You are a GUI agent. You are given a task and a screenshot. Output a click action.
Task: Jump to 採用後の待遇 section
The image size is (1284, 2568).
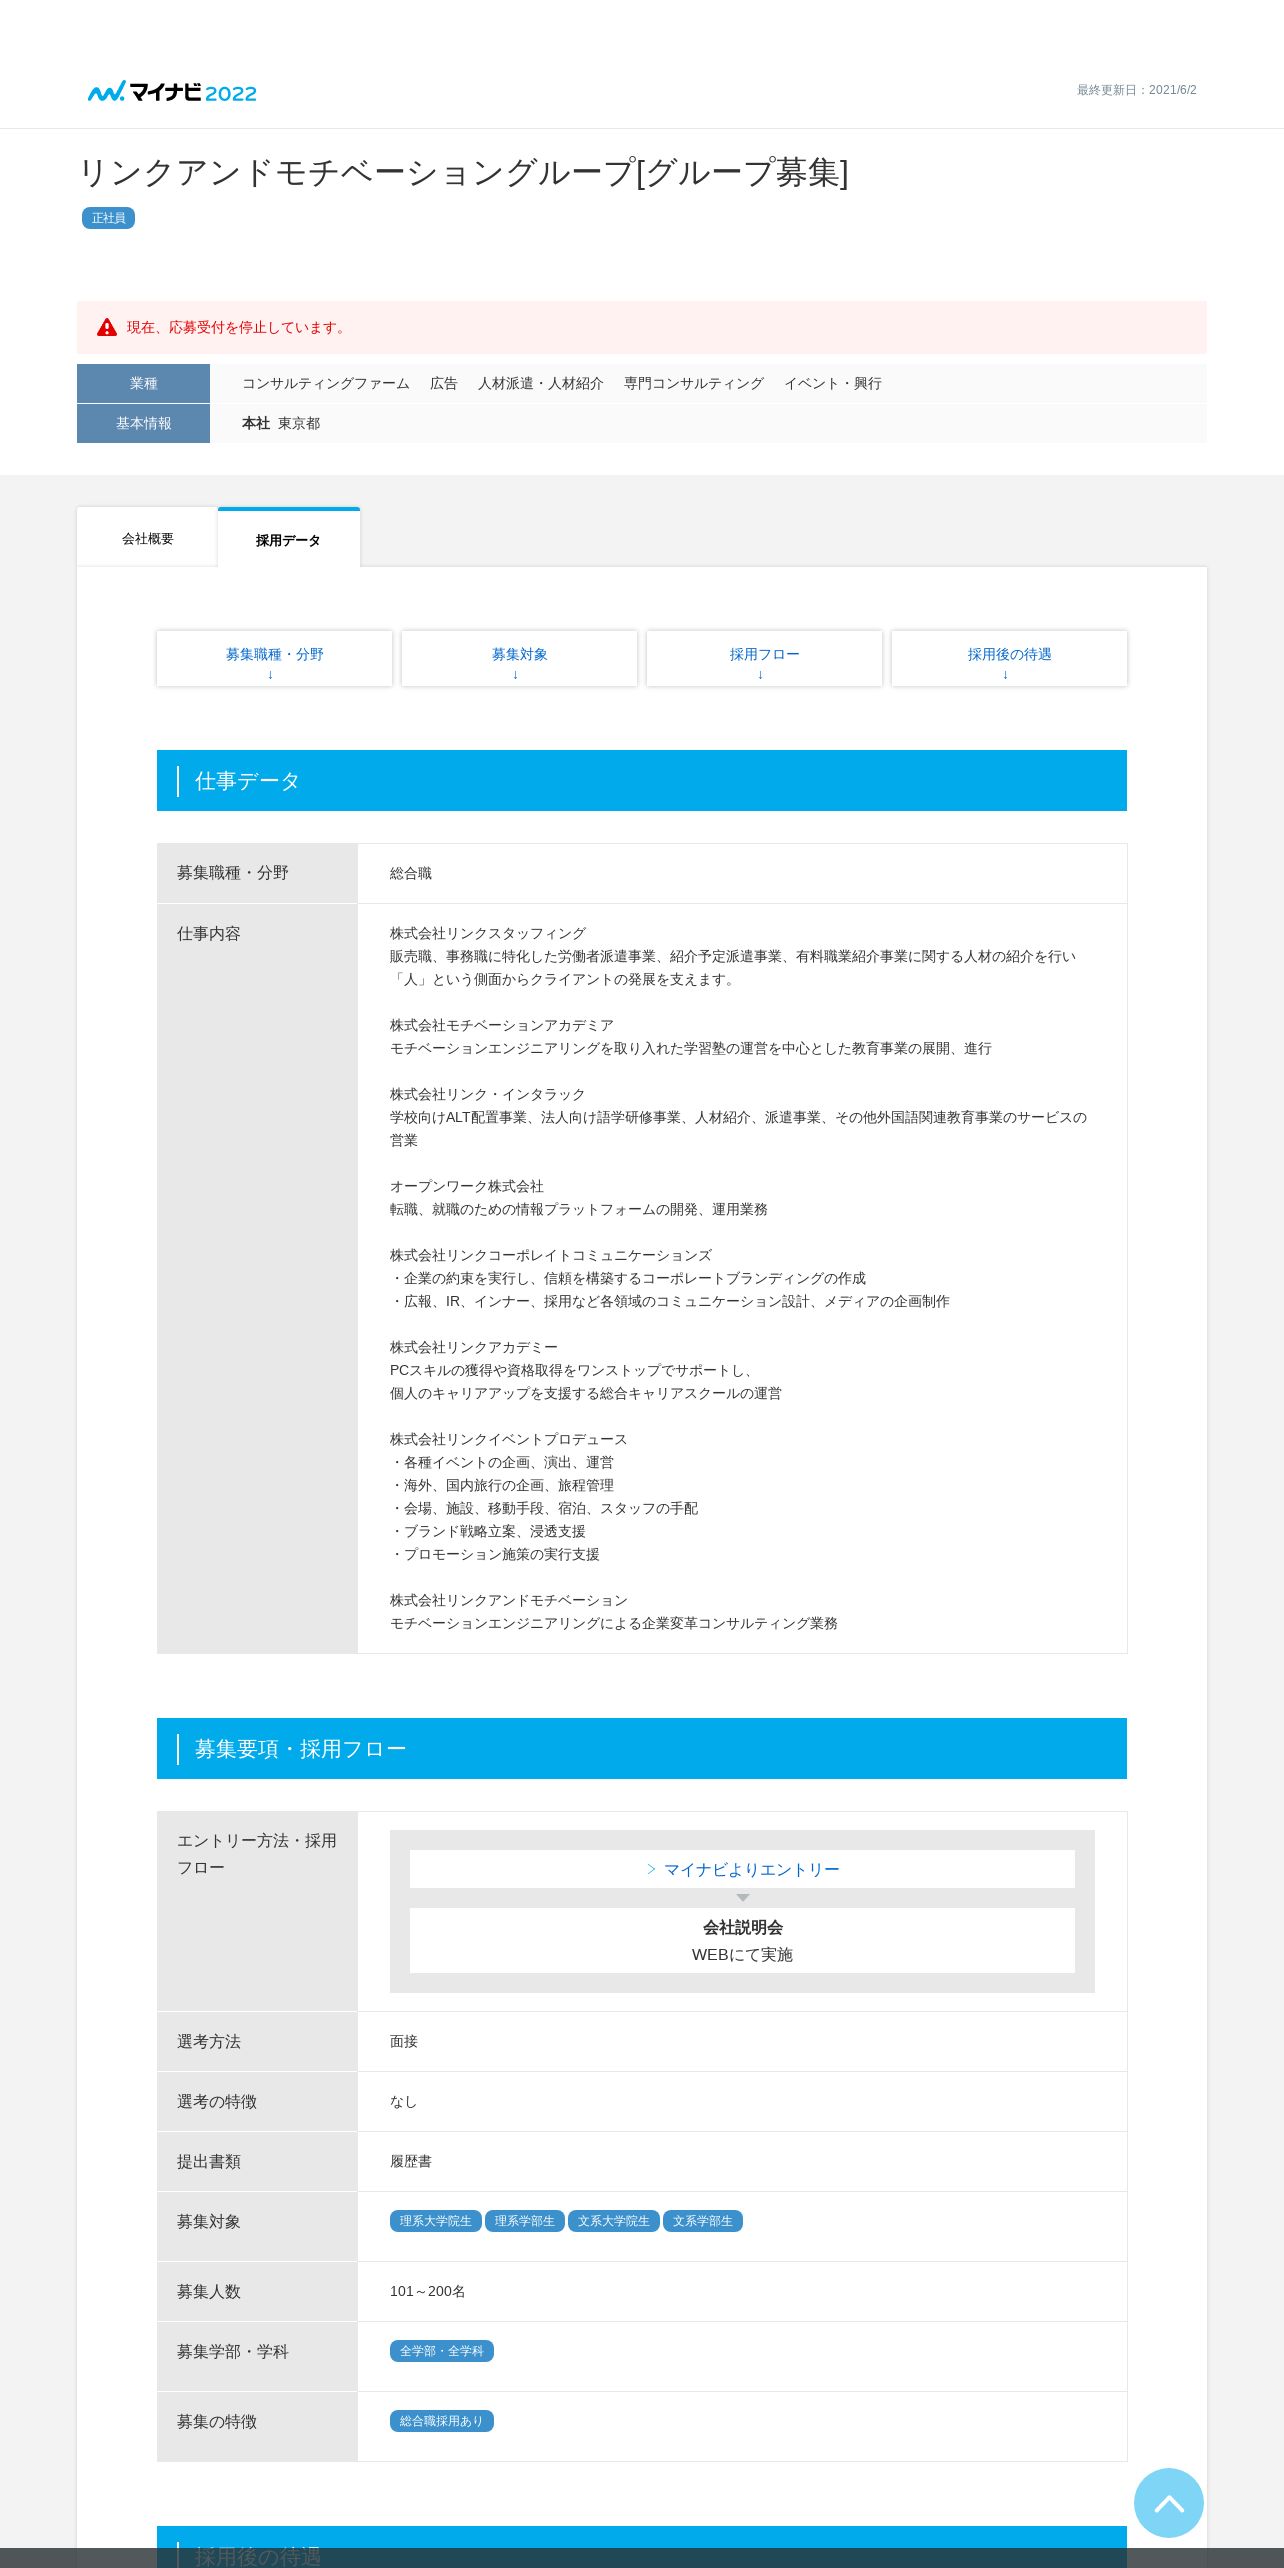coord(1009,658)
